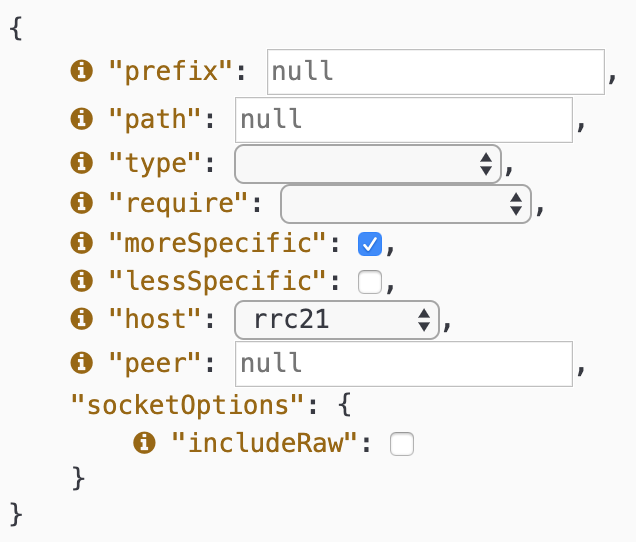Image resolution: width=636 pixels, height=542 pixels.
Task: Expand the "require" dropdown
Action: (x=406, y=204)
